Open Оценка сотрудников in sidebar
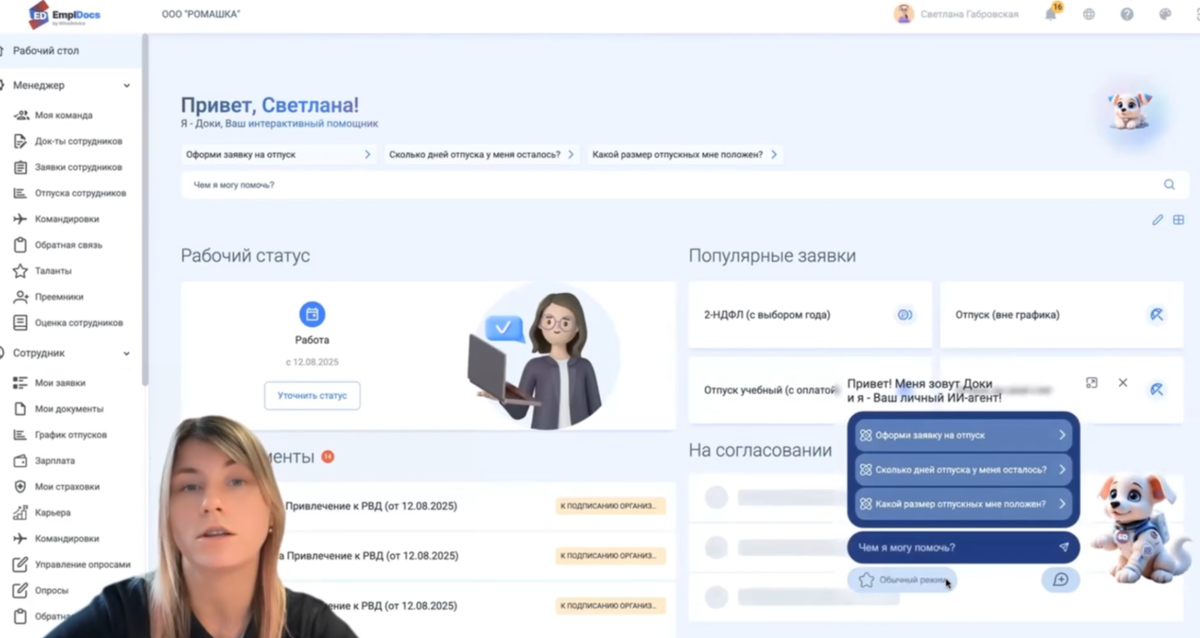Image resolution: width=1200 pixels, height=638 pixels. click(x=79, y=323)
